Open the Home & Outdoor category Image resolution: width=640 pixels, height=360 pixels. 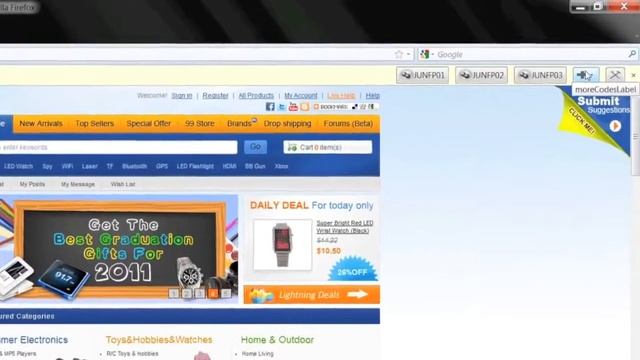pyautogui.click(x=277, y=340)
